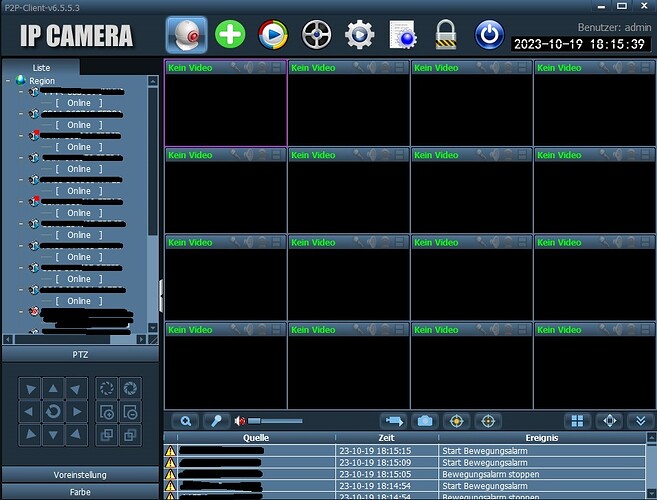Toggle record using the video camera icon
This screenshot has width=657, height=500.
(x=395, y=421)
